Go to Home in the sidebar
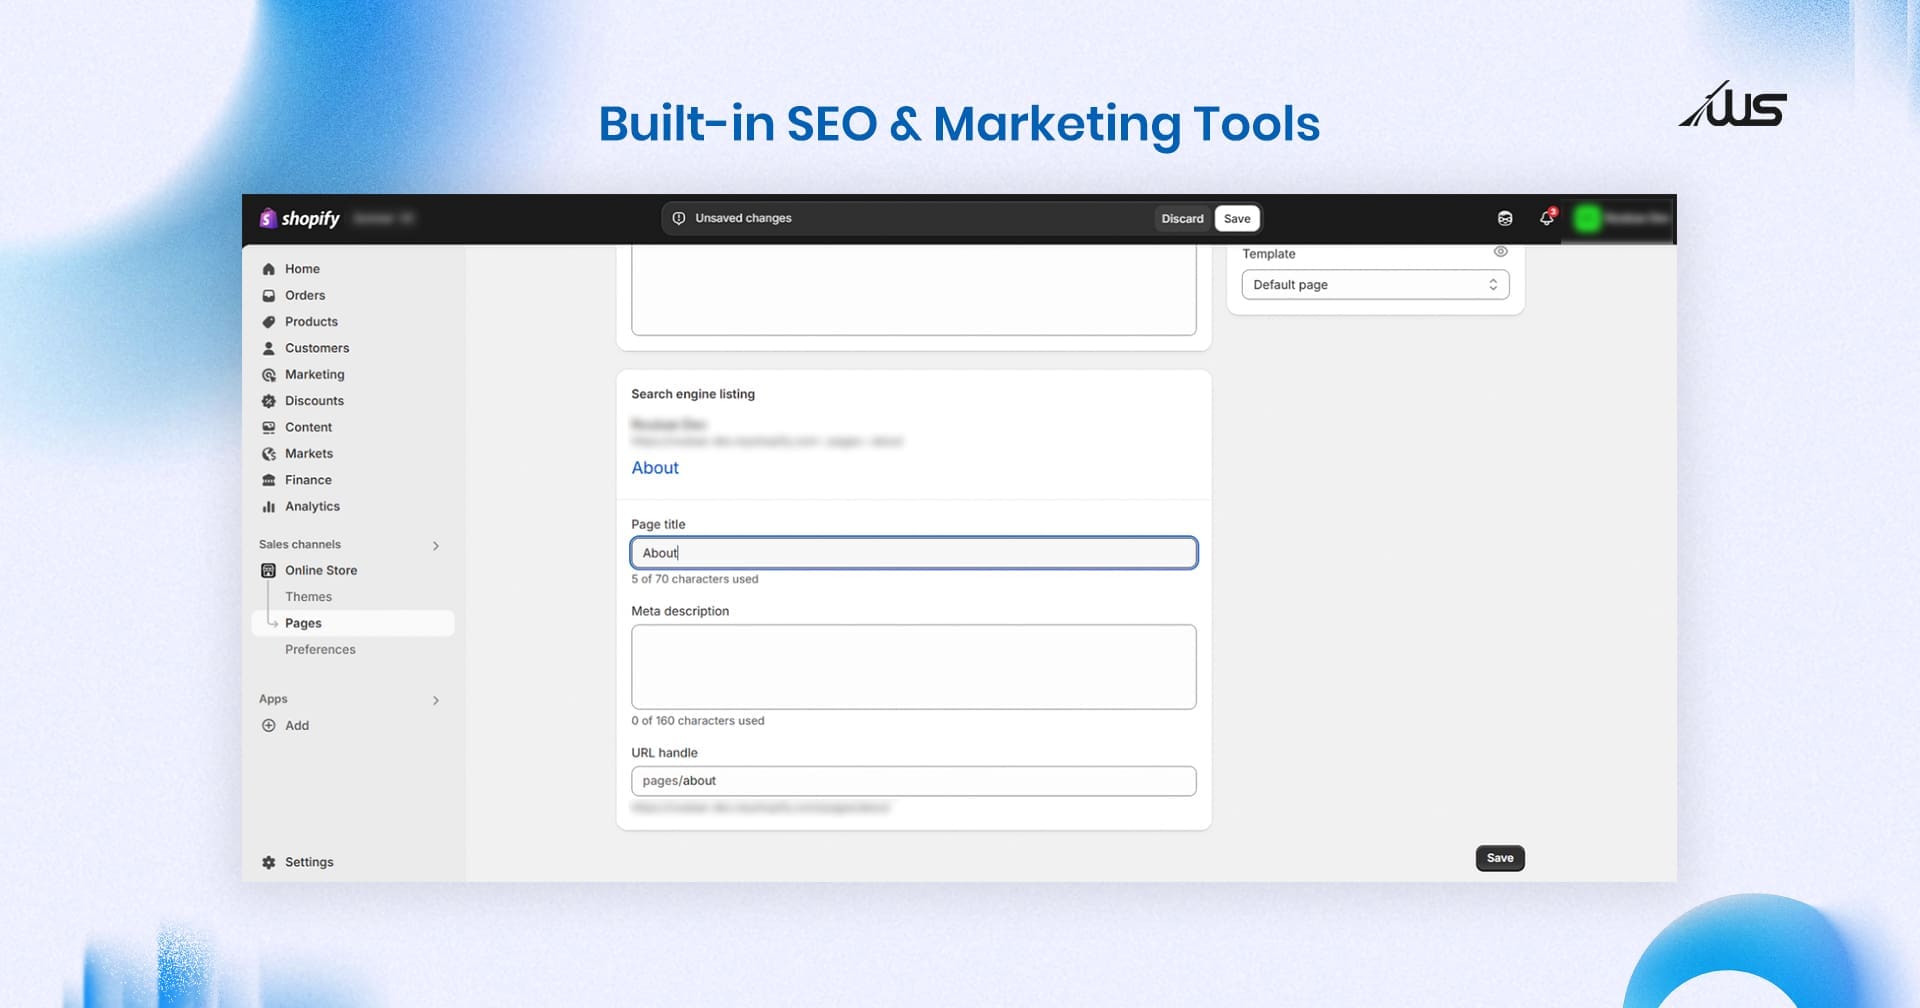Screen dimensions: 1920x1008 (x=302, y=269)
